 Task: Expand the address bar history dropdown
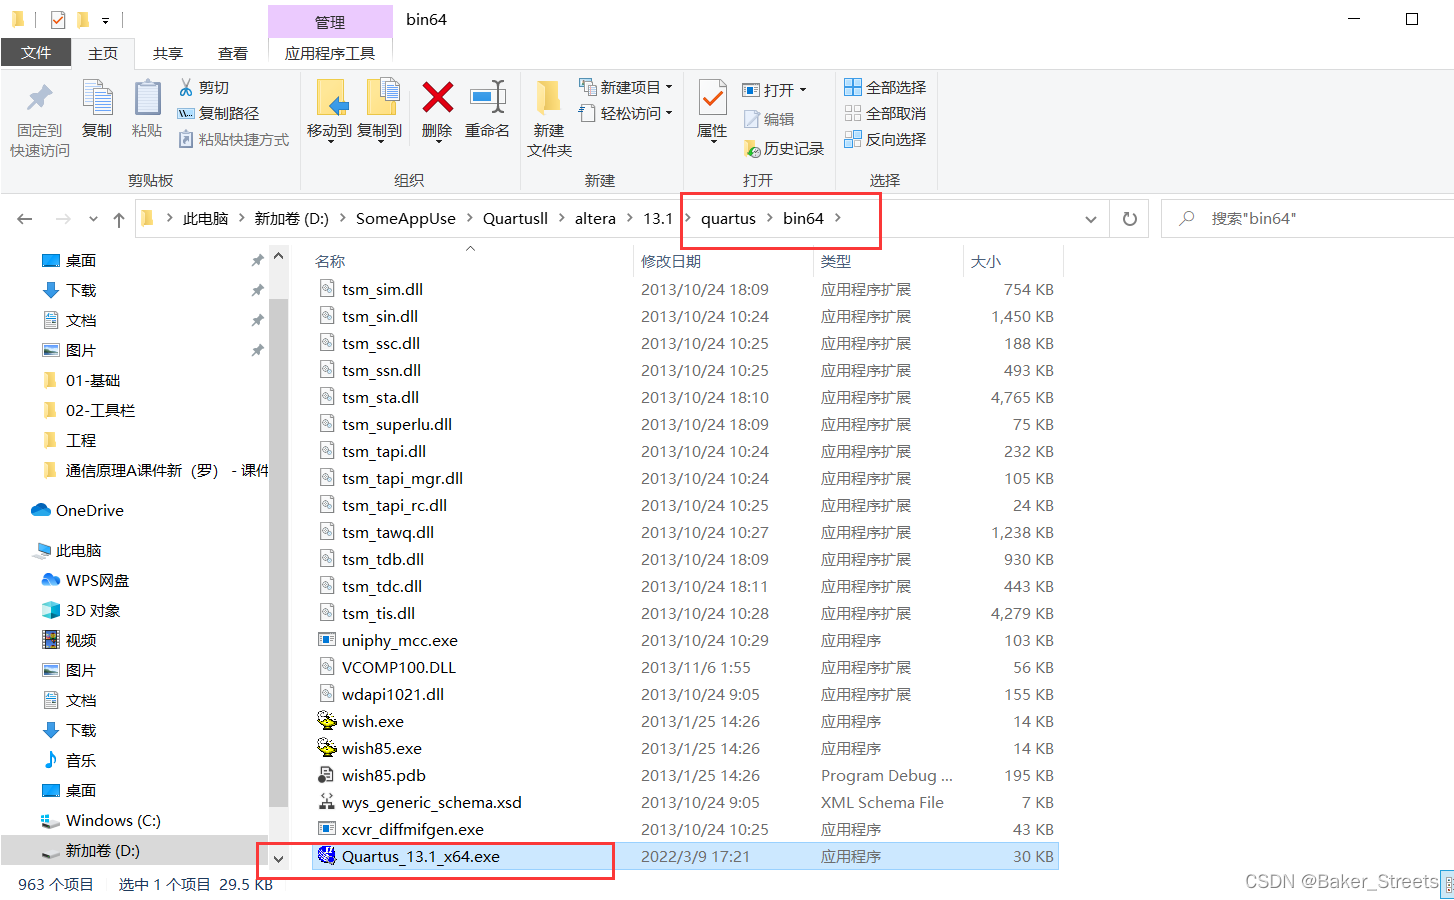pos(1091,219)
